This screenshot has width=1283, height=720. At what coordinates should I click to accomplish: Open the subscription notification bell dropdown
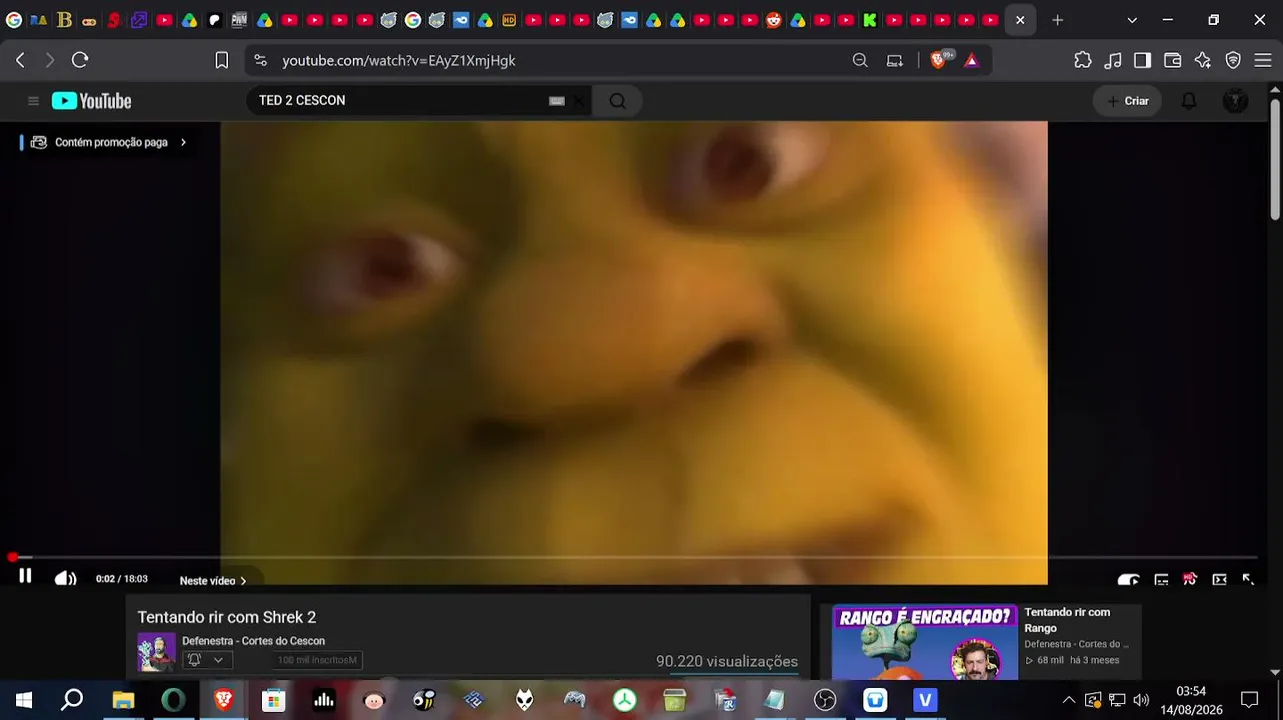pos(206,660)
